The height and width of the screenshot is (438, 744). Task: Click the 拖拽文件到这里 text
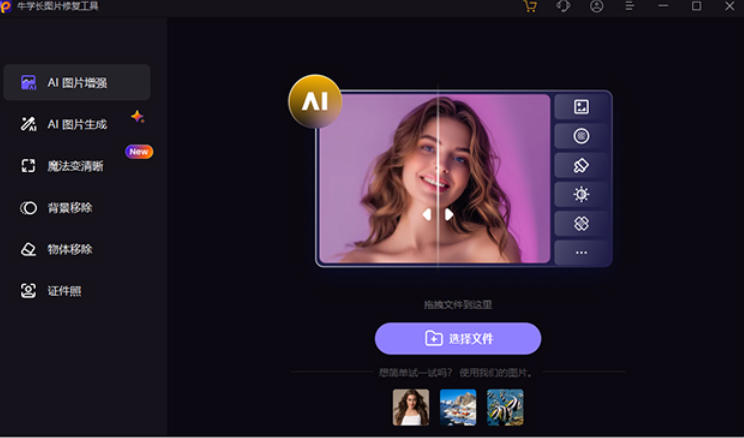[458, 305]
